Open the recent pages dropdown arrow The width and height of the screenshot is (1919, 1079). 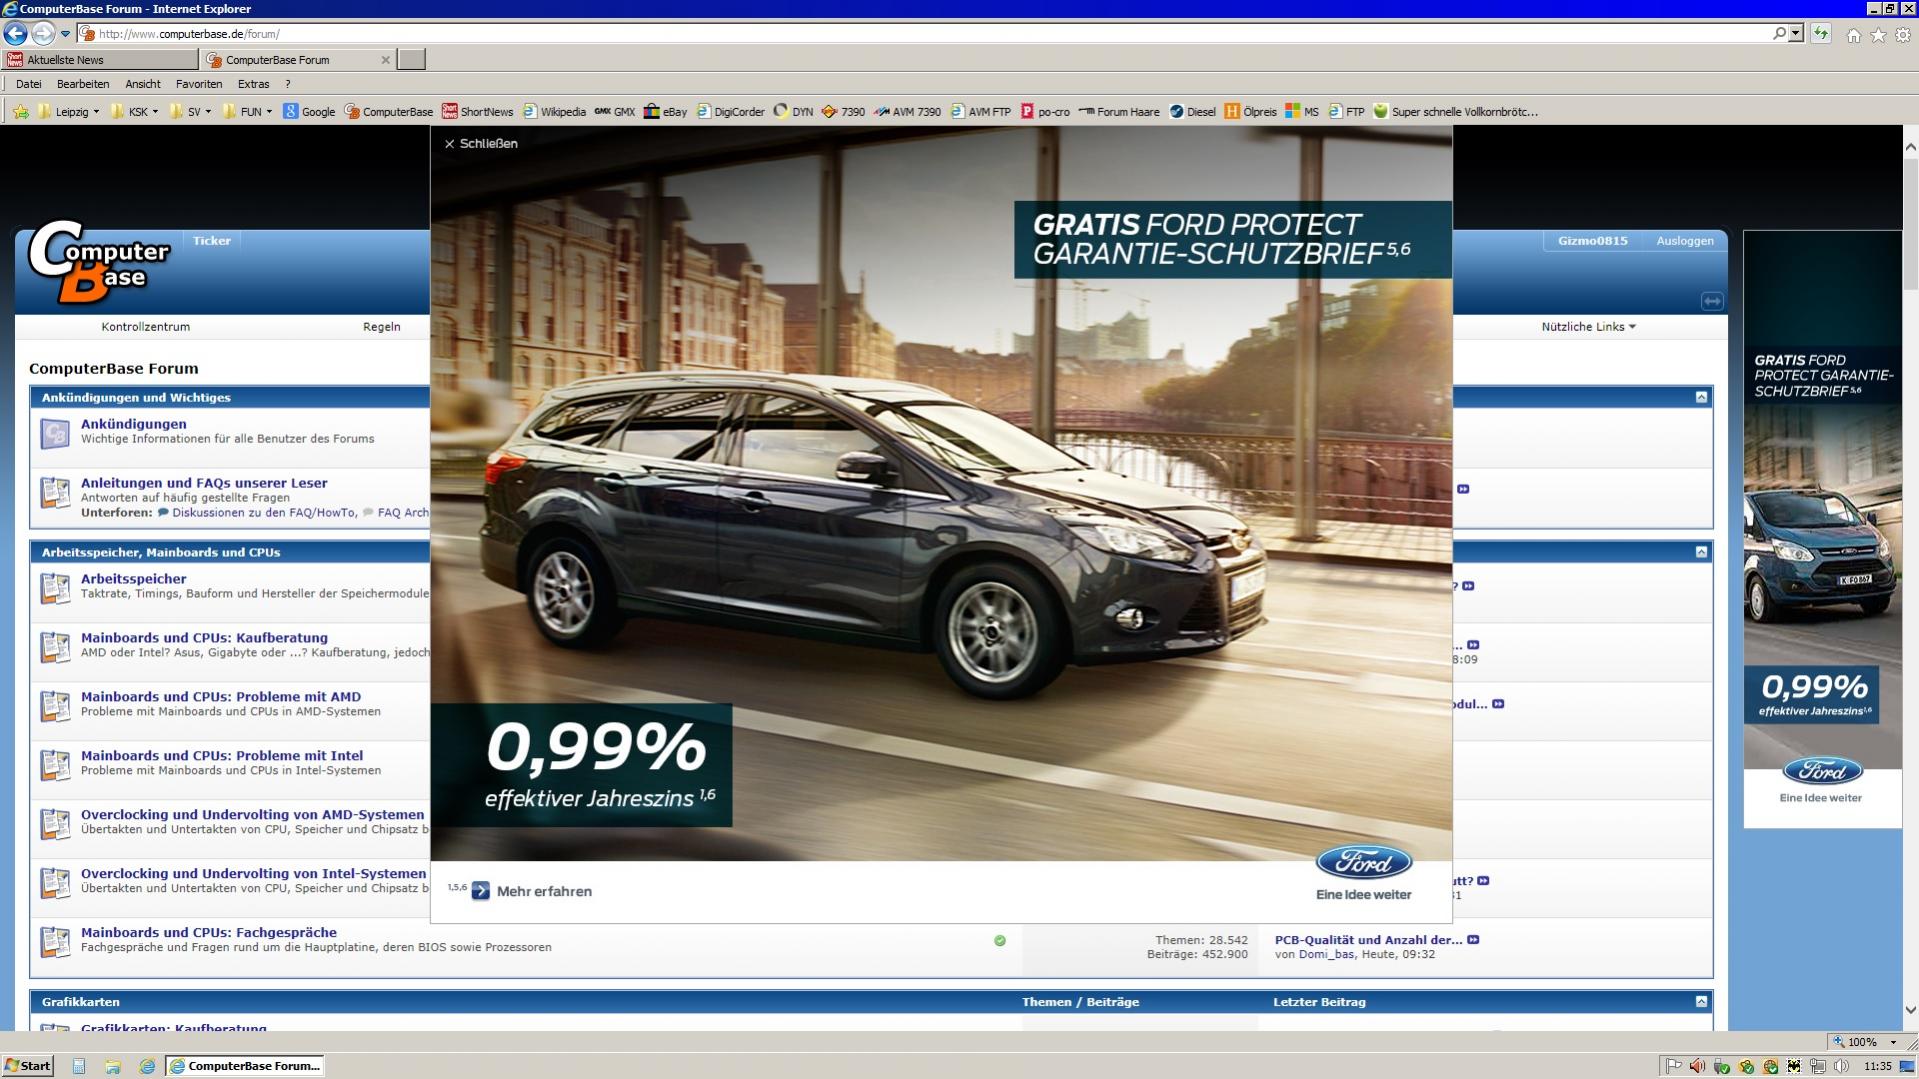[65, 34]
